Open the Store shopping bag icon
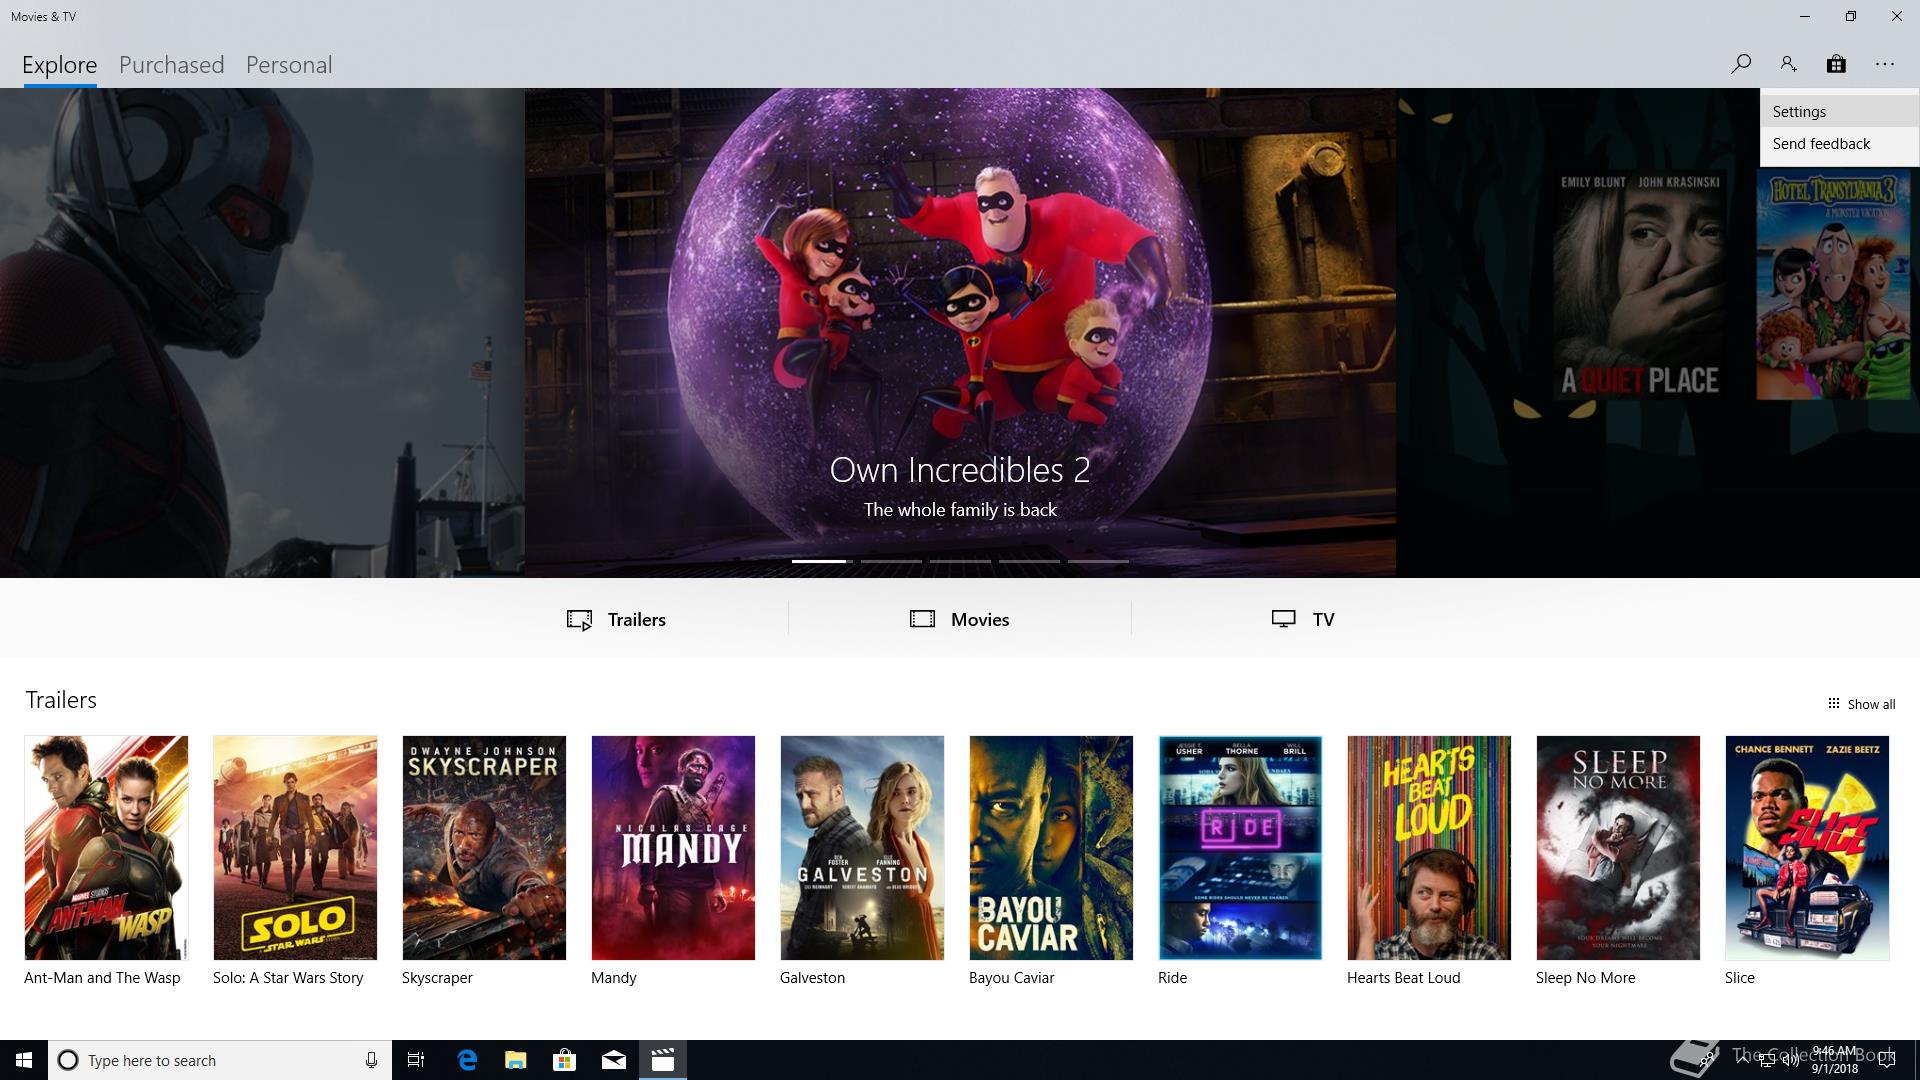 pos(1836,64)
